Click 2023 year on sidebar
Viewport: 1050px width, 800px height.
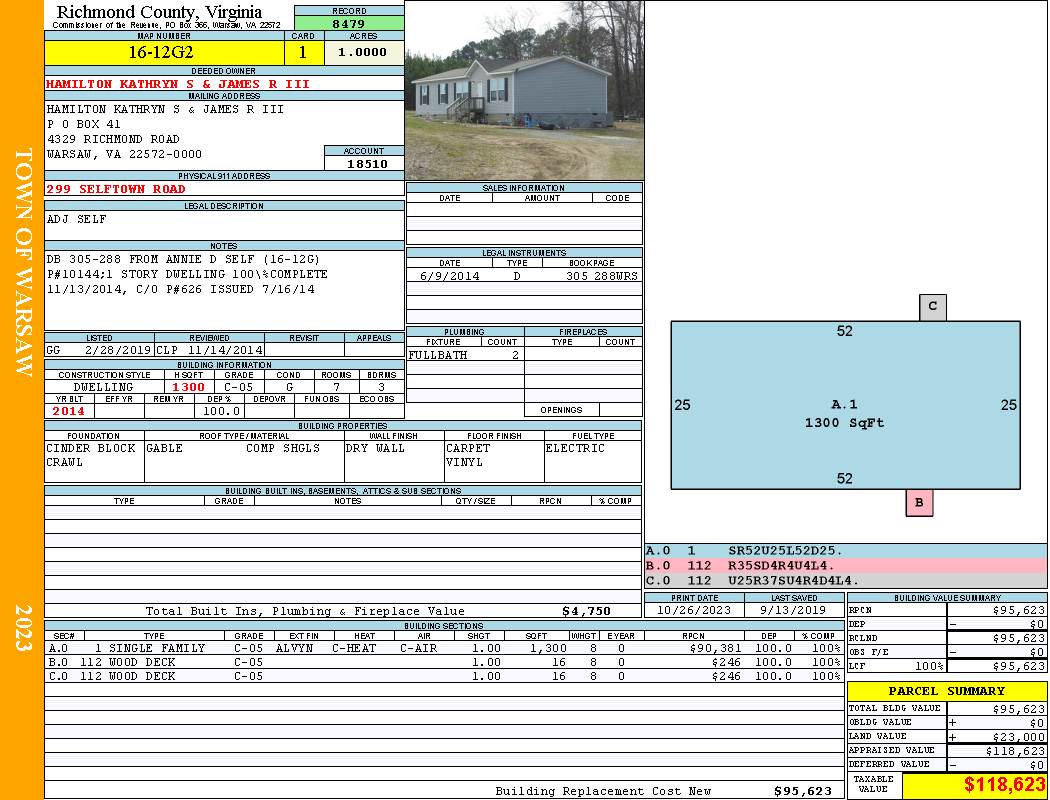(23, 627)
